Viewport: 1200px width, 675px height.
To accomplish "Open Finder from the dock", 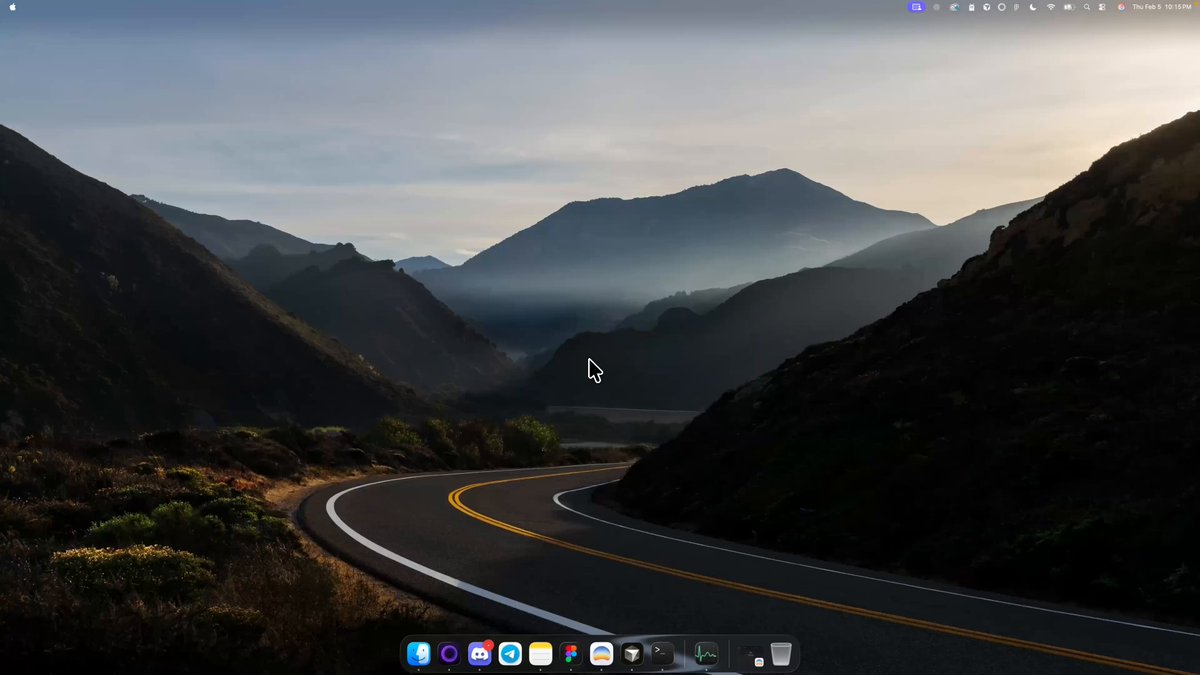I will point(419,654).
